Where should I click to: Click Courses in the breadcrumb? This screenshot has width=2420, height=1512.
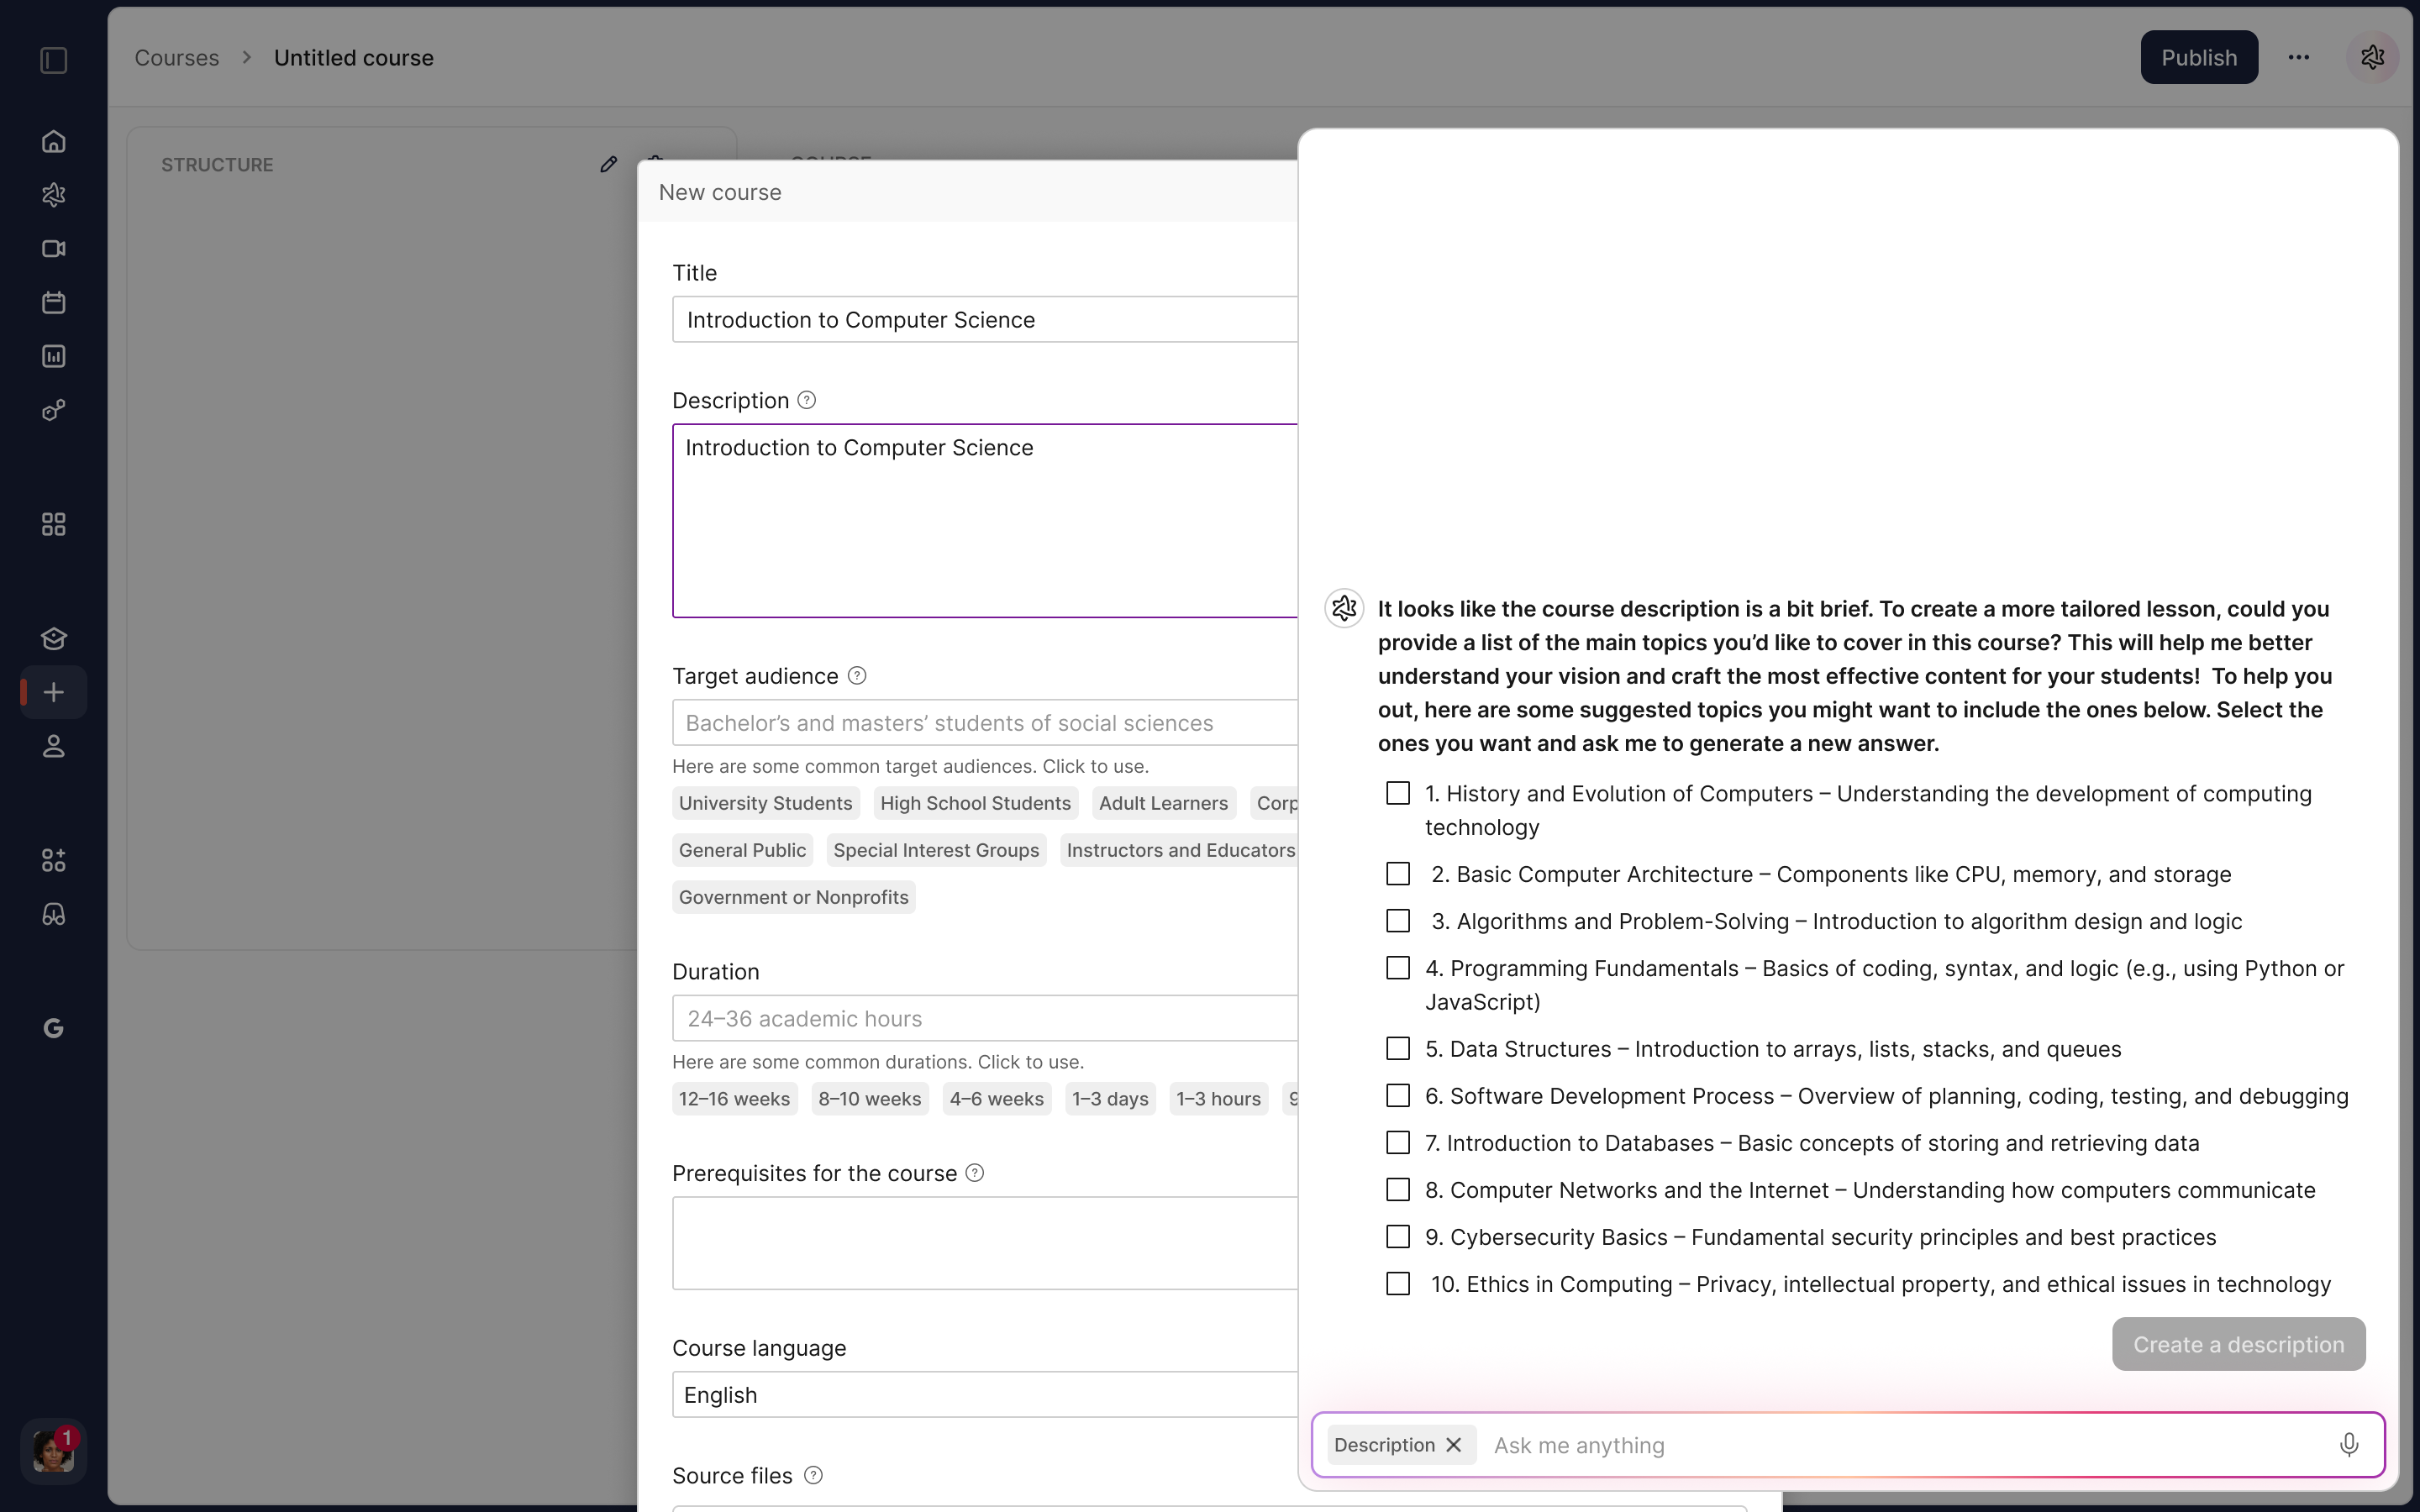pyautogui.click(x=176, y=58)
